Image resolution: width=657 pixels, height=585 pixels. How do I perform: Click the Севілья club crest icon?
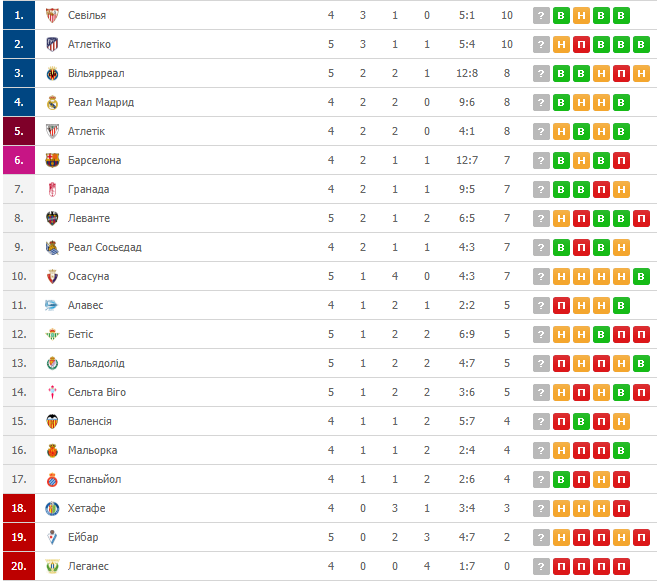[x=52, y=16]
